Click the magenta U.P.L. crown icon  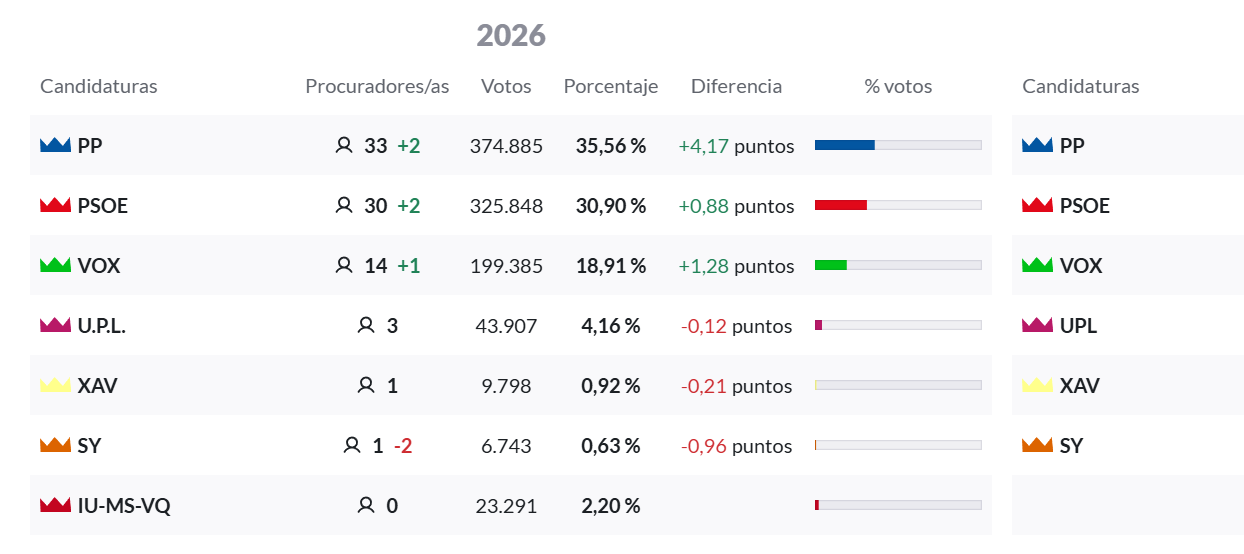coord(55,325)
